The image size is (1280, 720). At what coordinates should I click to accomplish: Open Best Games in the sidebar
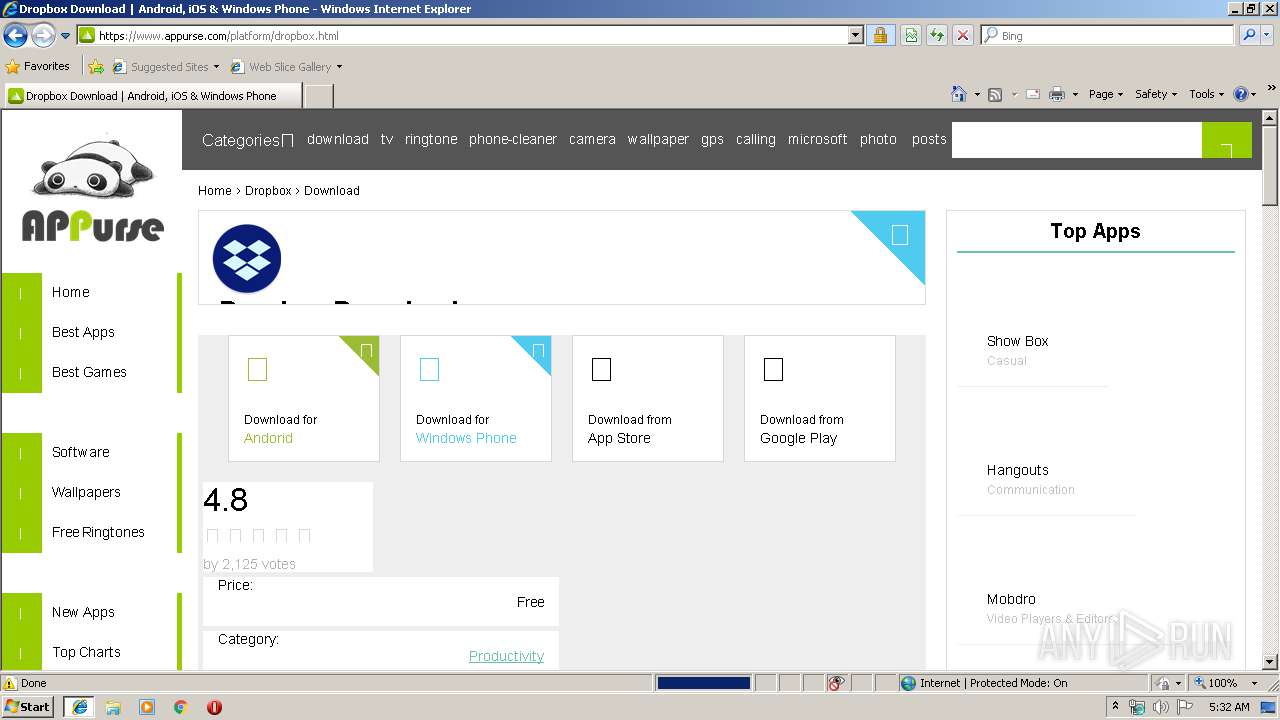click(x=89, y=372)
